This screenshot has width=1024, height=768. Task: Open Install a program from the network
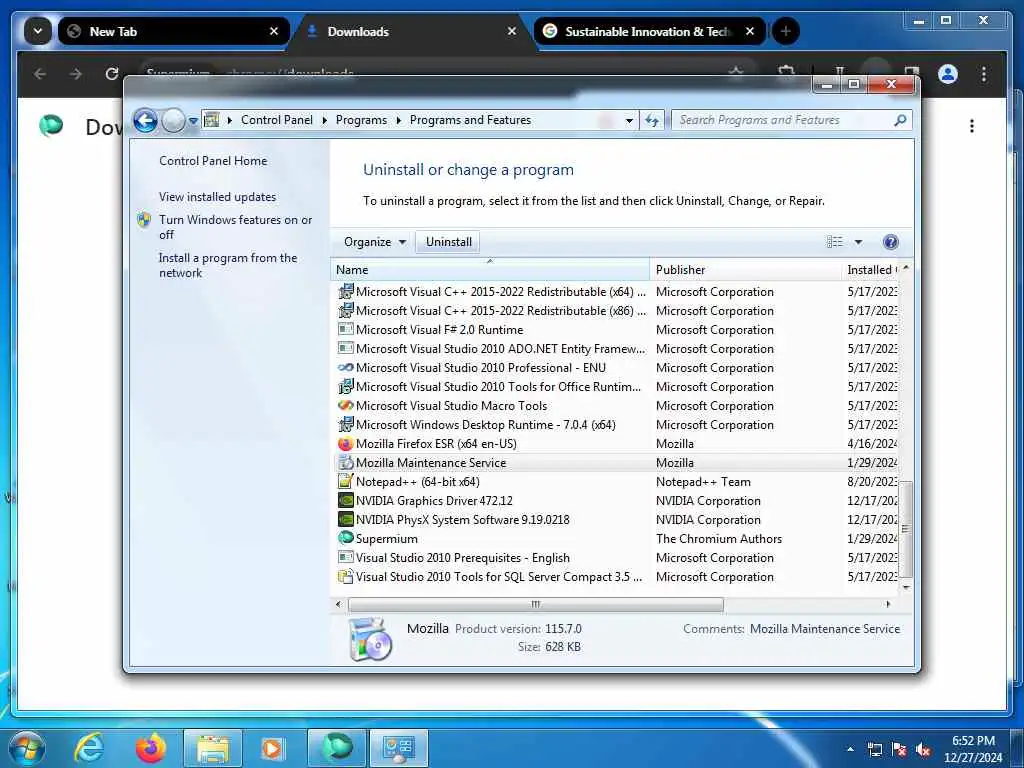[x=228, y=265]
